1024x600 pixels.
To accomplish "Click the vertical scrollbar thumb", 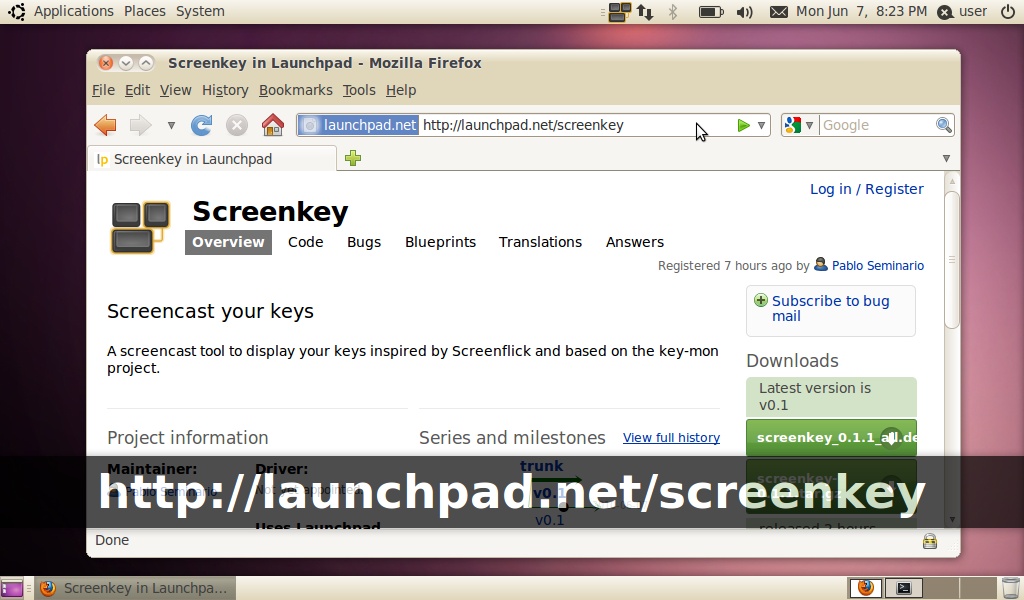I will tap(952, 259).
